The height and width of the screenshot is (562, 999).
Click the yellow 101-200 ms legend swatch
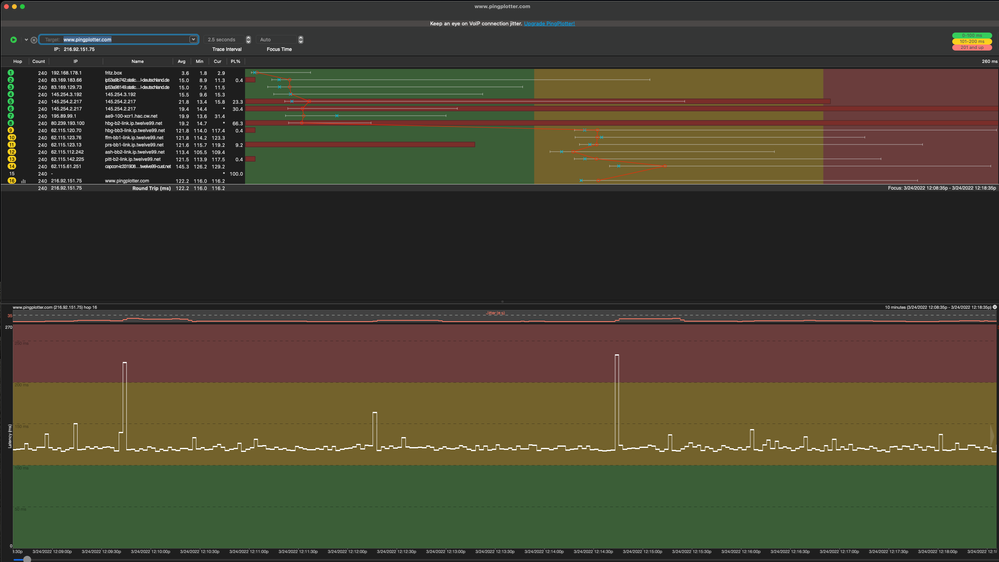click(x=971, y=41)
